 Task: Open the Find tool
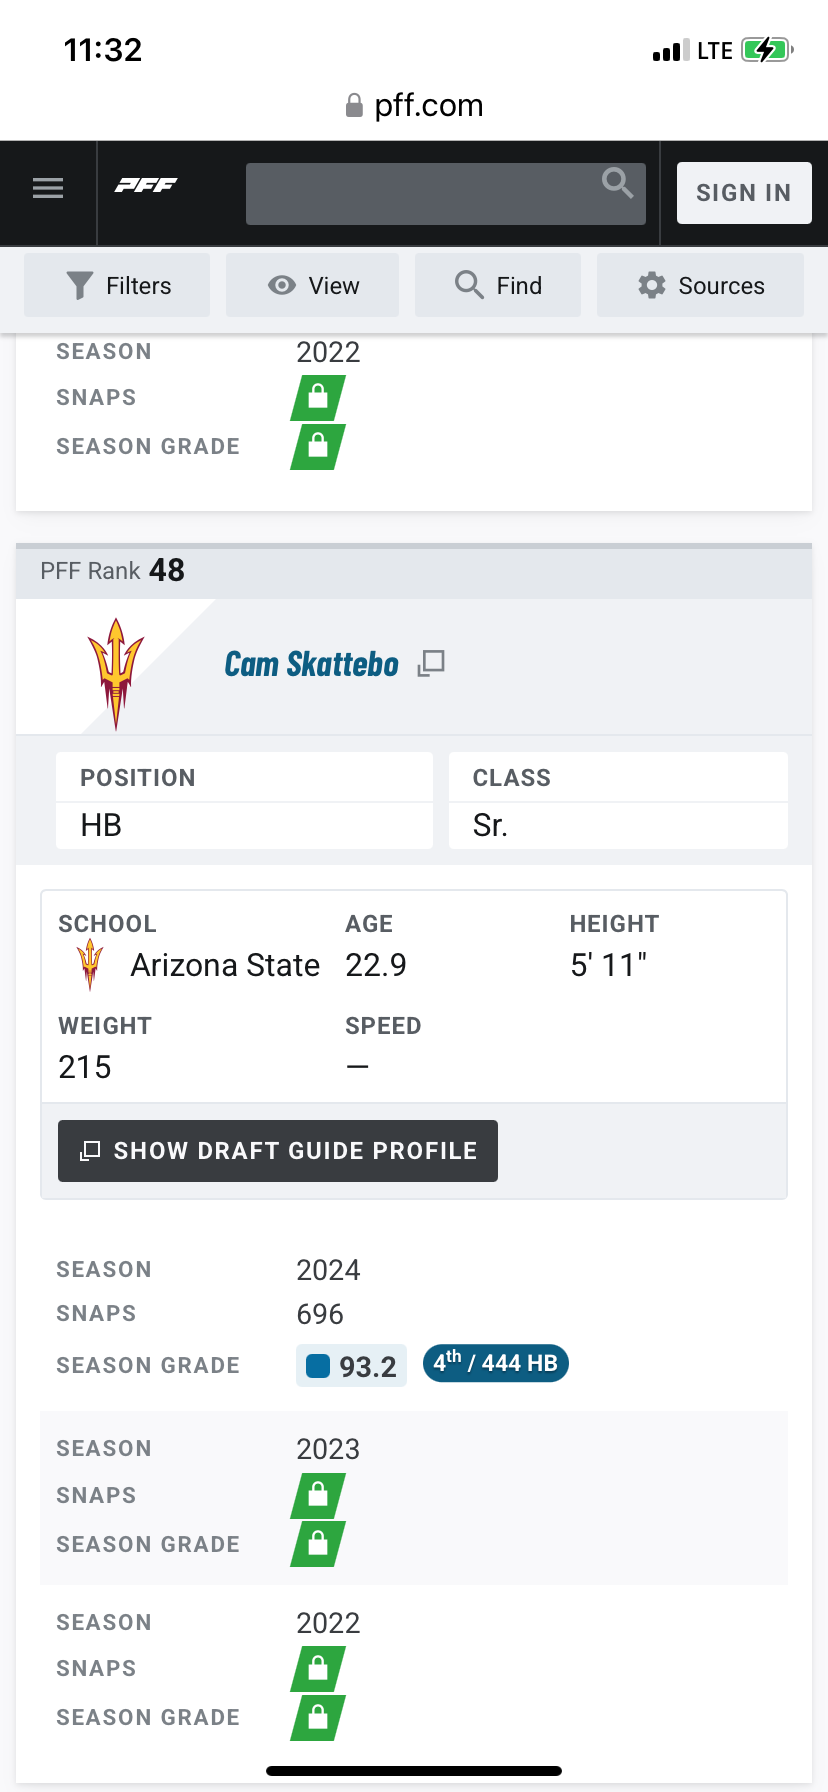498,286
